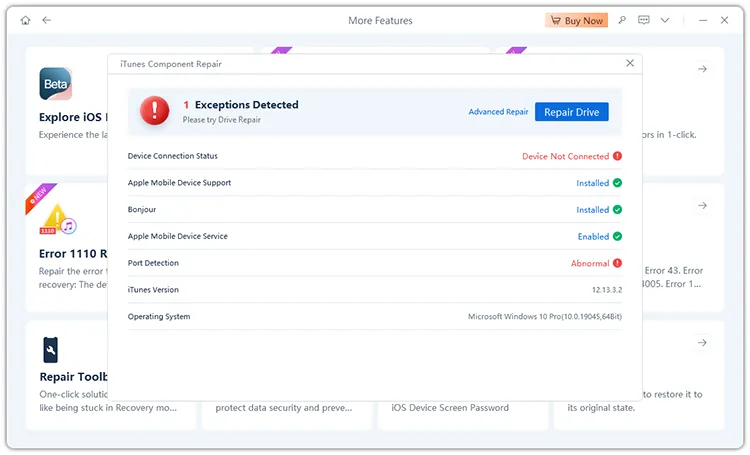The image size is (750, 455).
Task: Click the Beta Explore iOS icon
Action: pos(55,84)
